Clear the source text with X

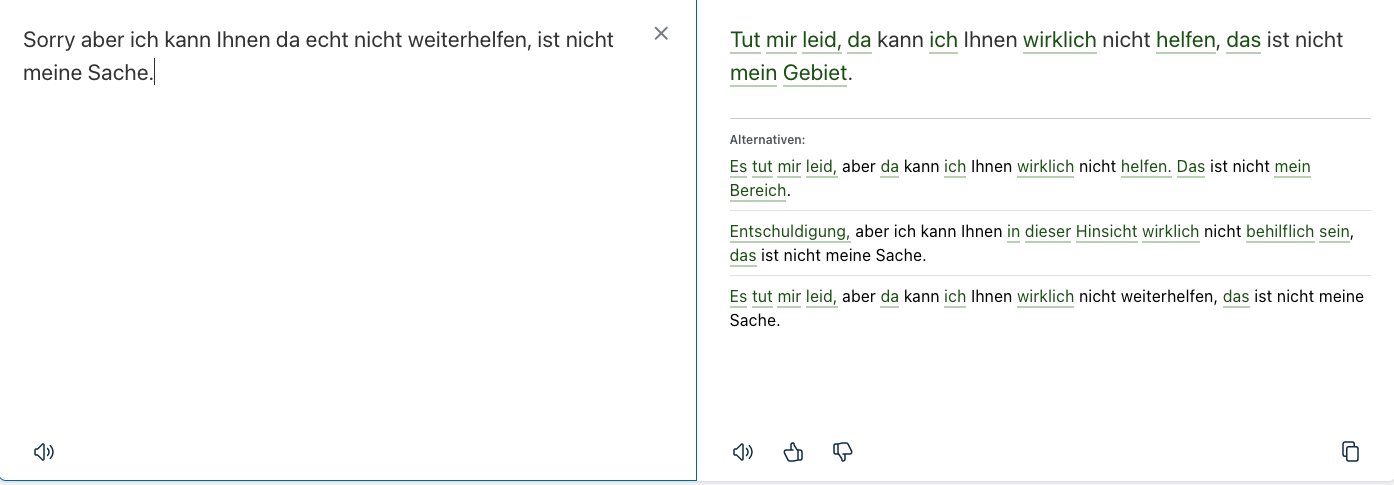(661, 33)
